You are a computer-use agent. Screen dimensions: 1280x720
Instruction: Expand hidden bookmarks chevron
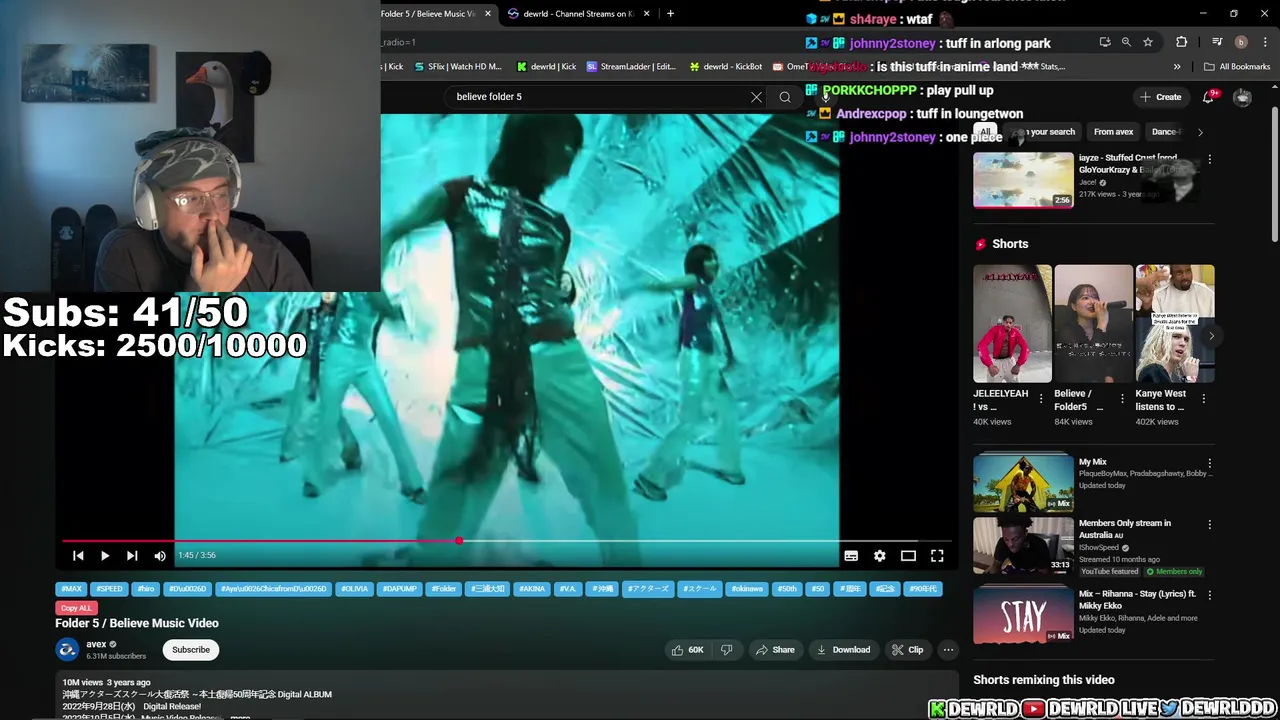point(1177,67)
